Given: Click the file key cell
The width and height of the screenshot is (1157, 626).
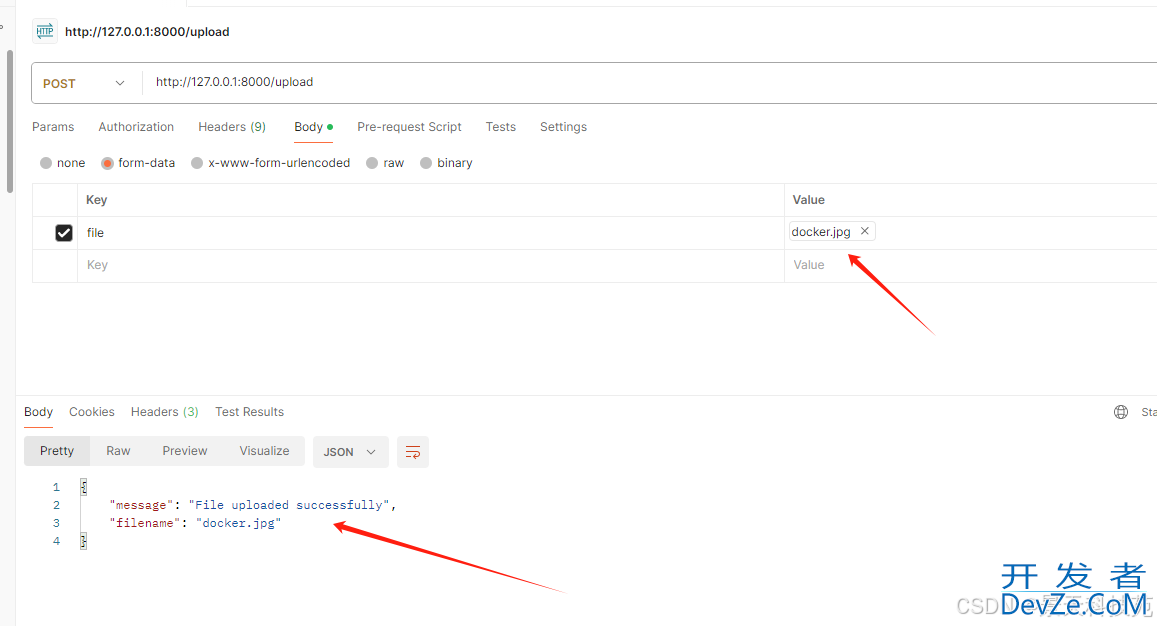Looking at the screenshot, I should [x=431, y=233].
